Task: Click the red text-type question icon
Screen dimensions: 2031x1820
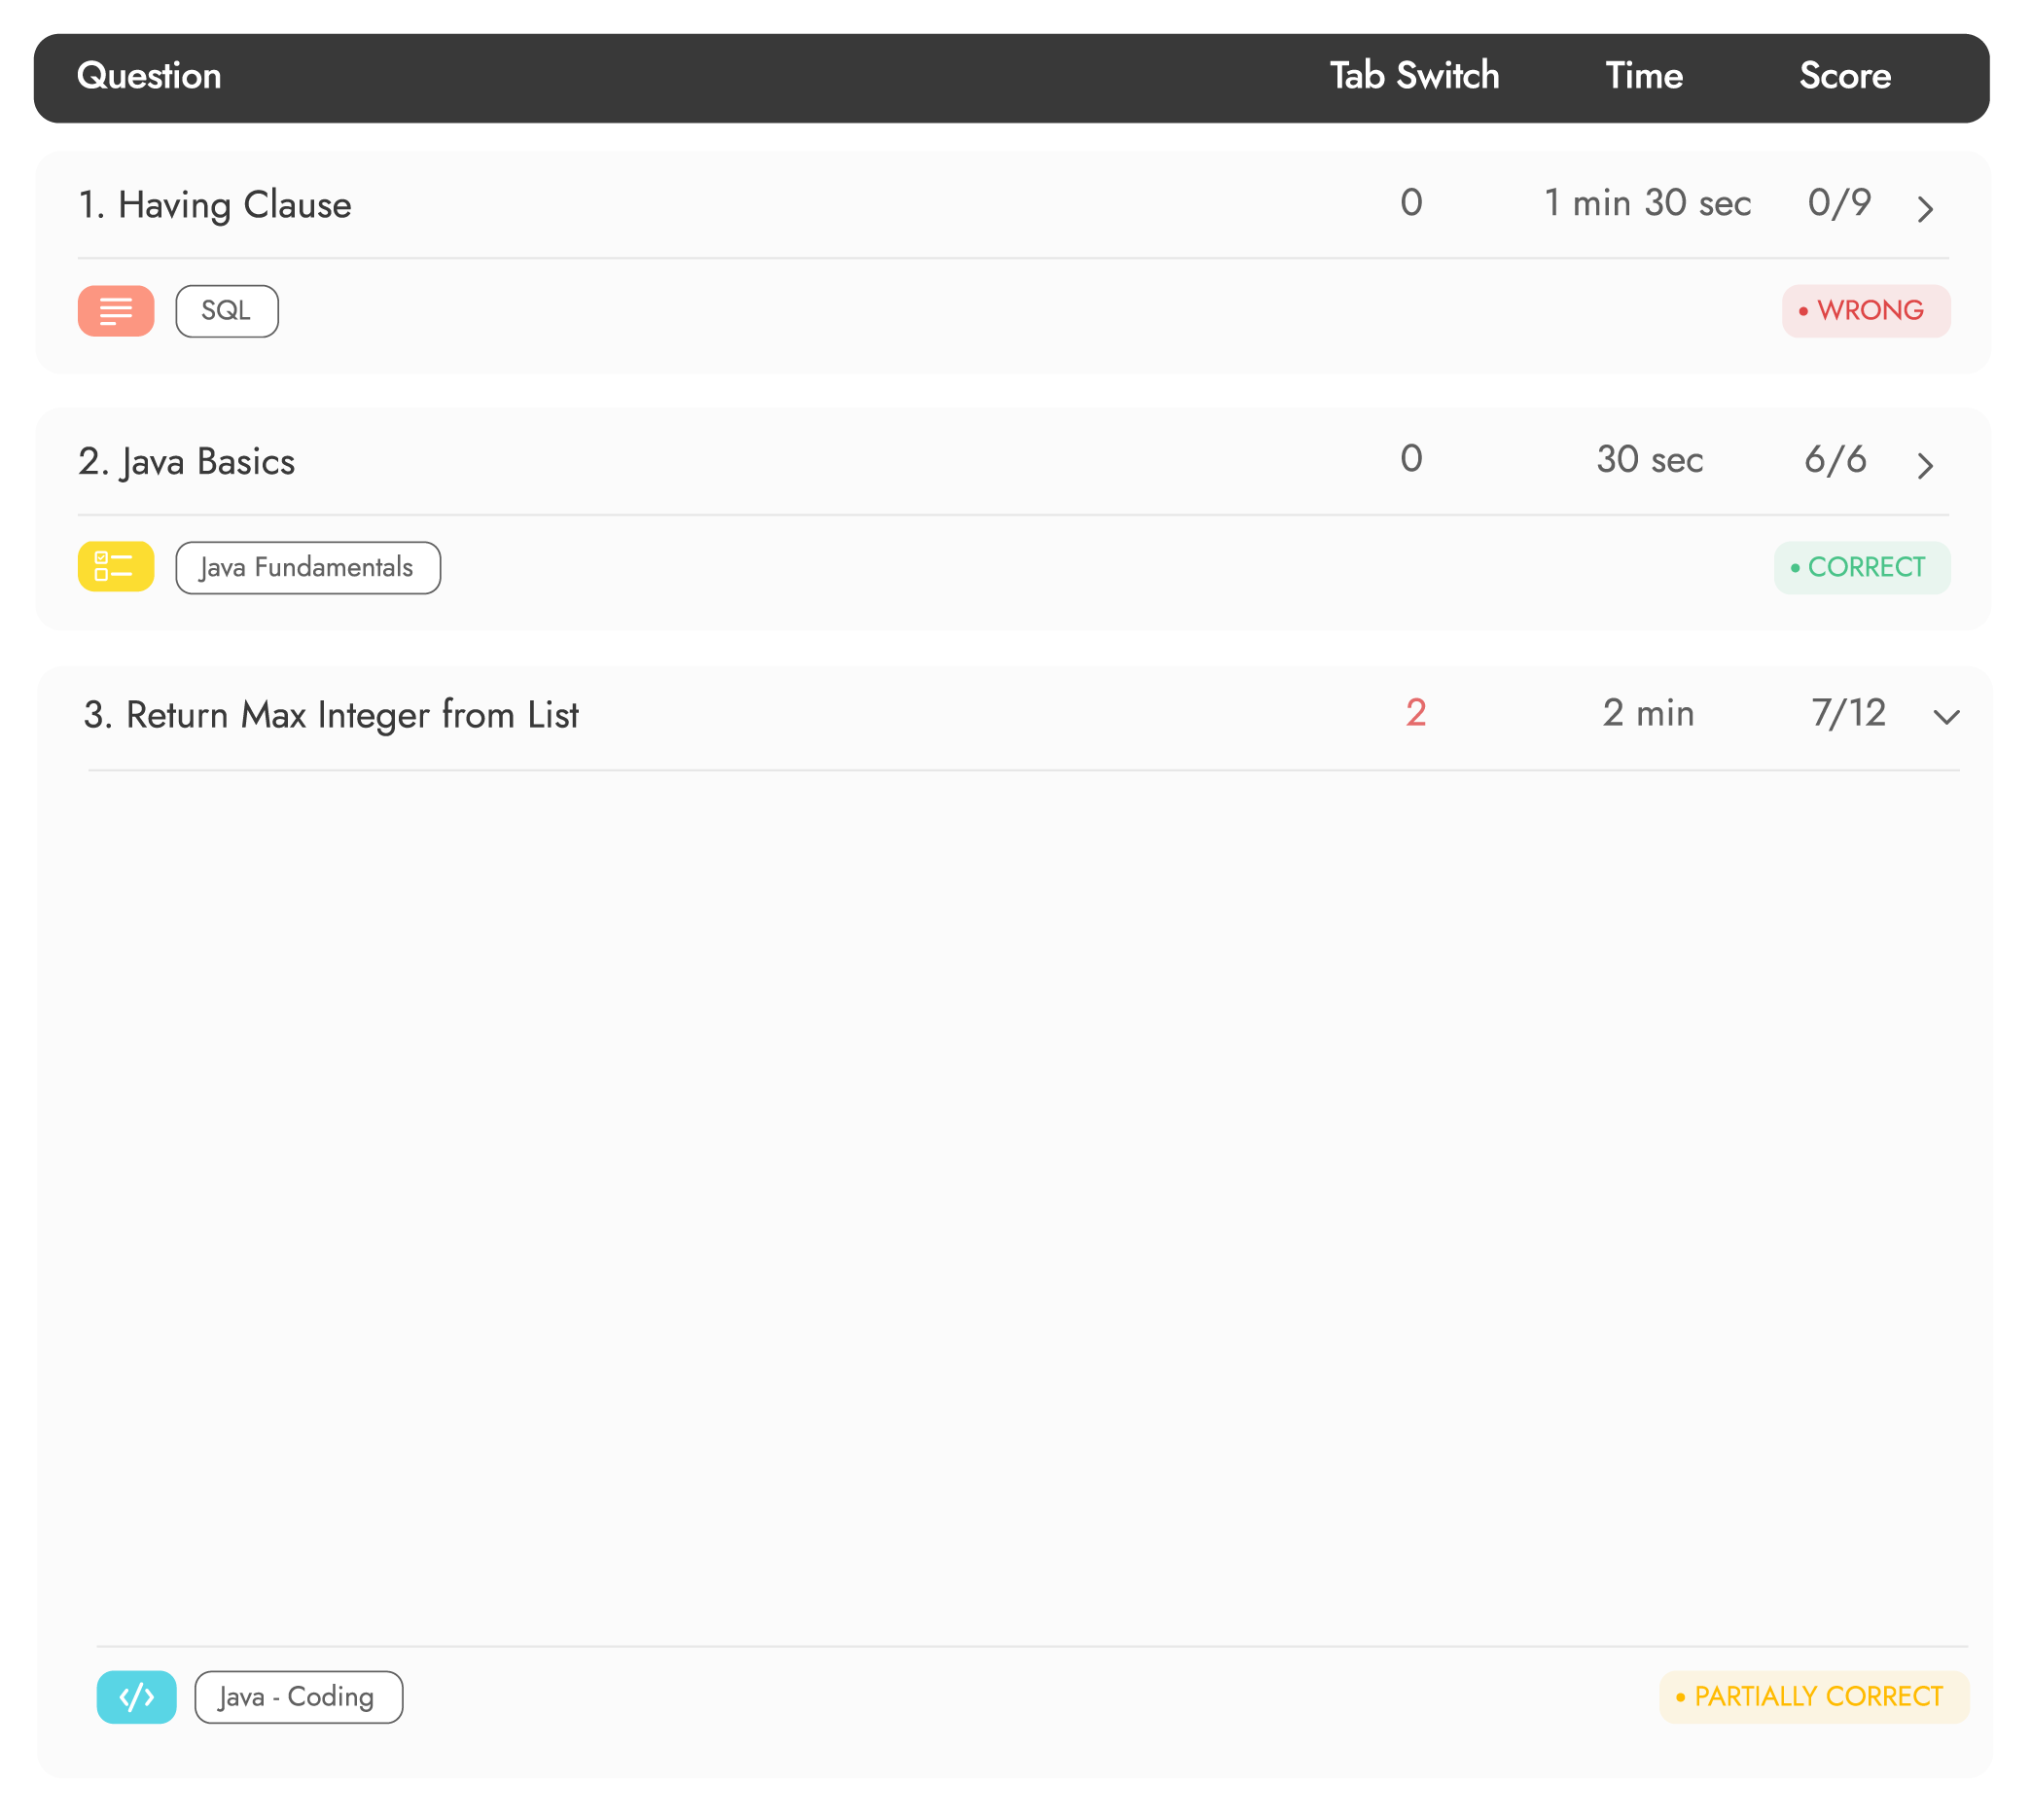Action: coord(116,311)
